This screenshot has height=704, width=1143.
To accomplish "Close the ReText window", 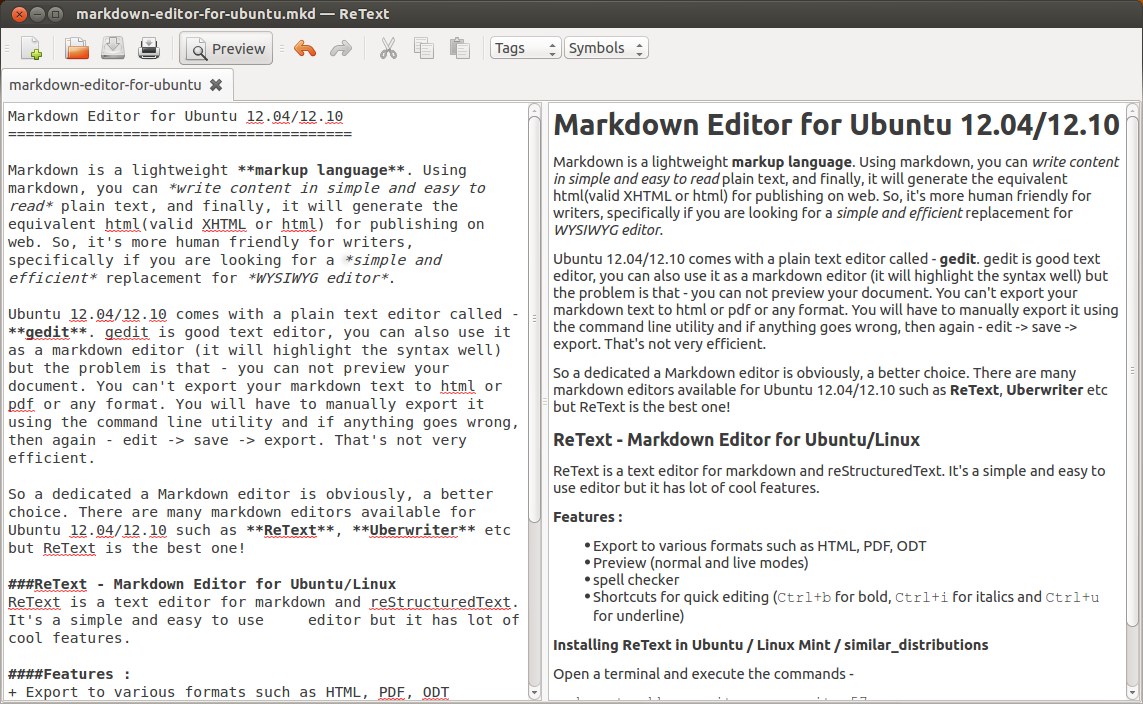I will (x=20, y=14).
